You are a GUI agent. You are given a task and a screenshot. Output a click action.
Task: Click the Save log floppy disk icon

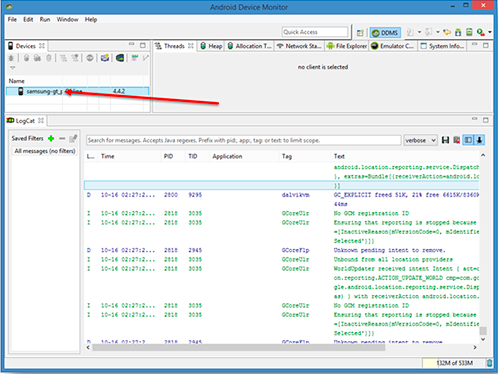click(445, 140)
